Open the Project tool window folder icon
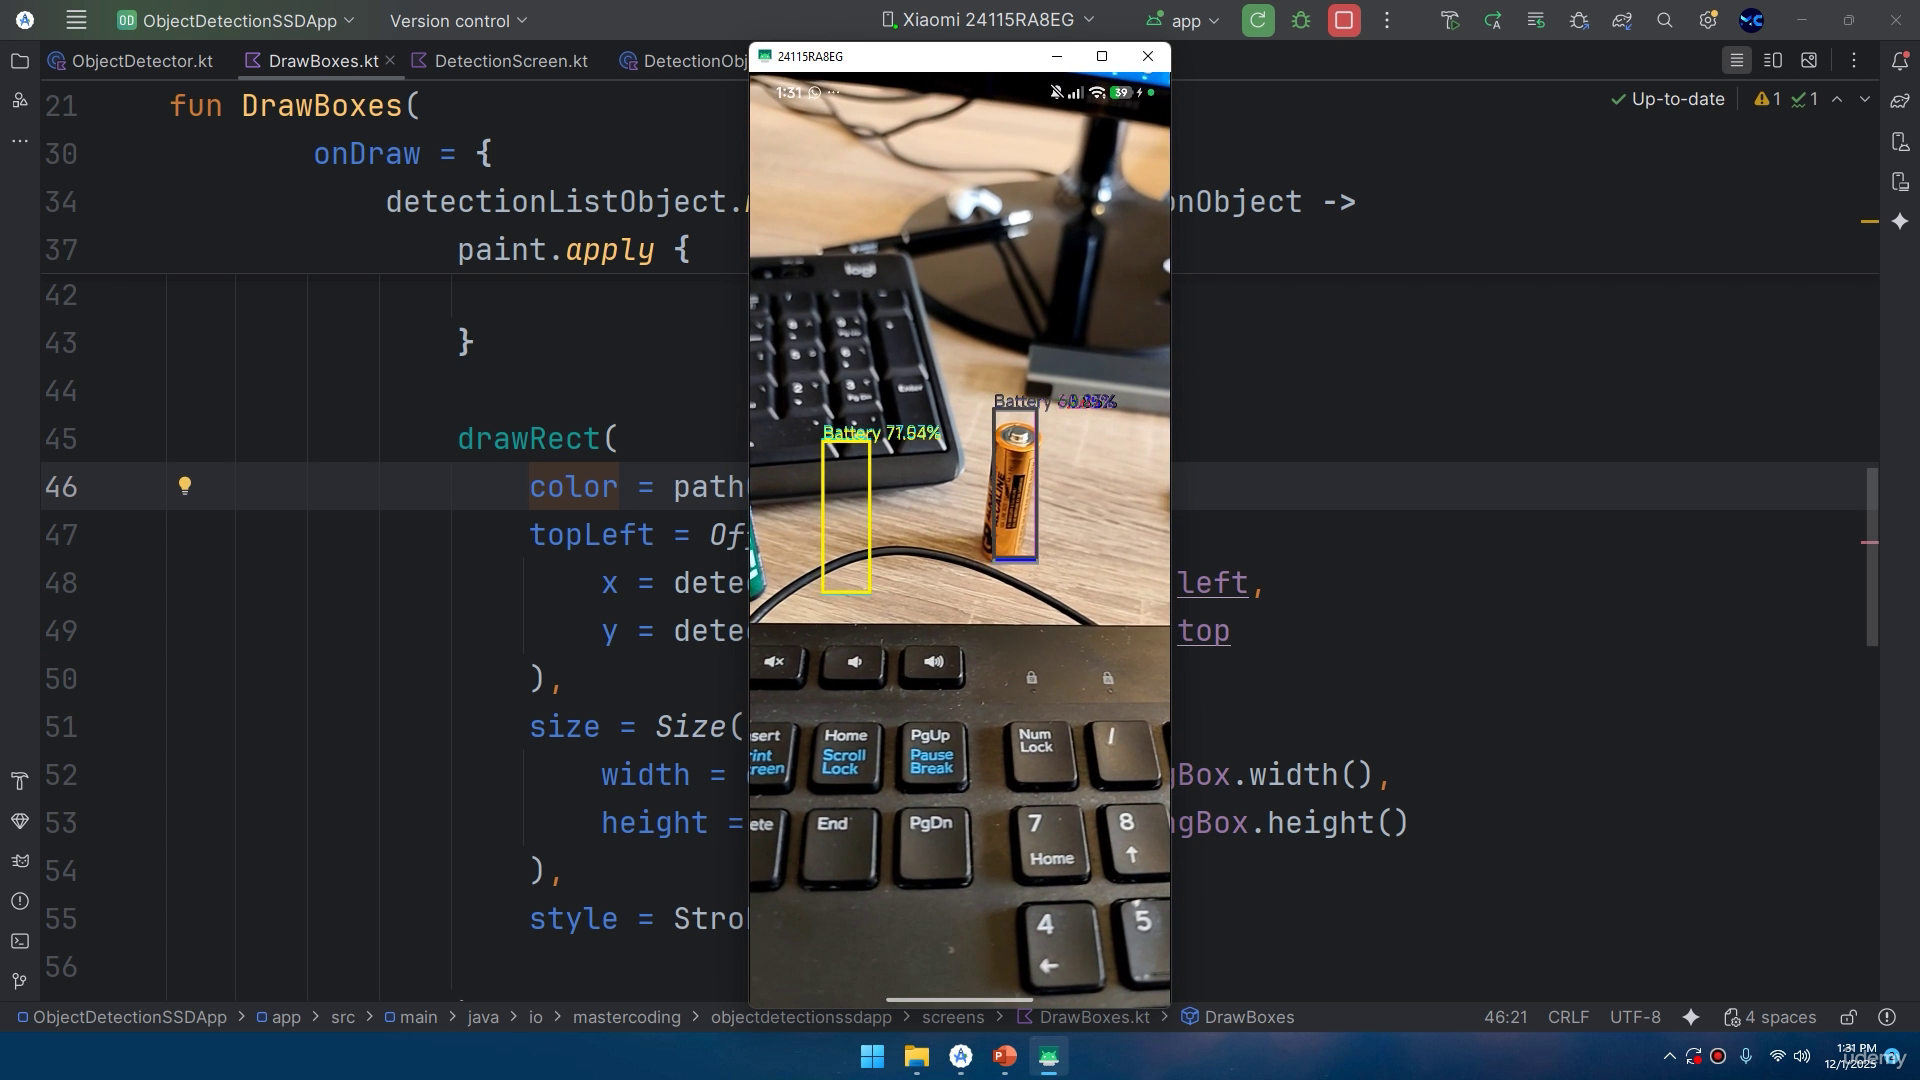 click(x=19, y=61)
